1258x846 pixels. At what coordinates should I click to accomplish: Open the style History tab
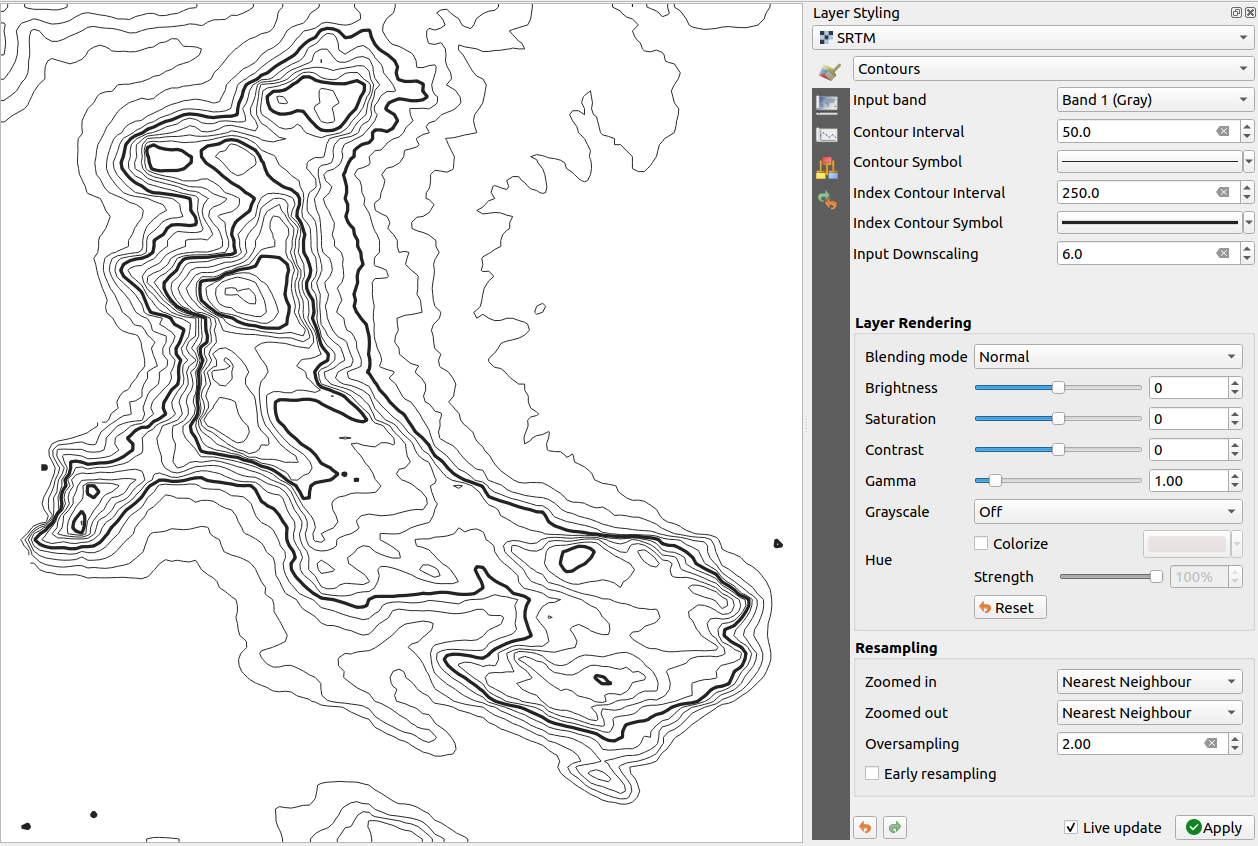[828, 200]
